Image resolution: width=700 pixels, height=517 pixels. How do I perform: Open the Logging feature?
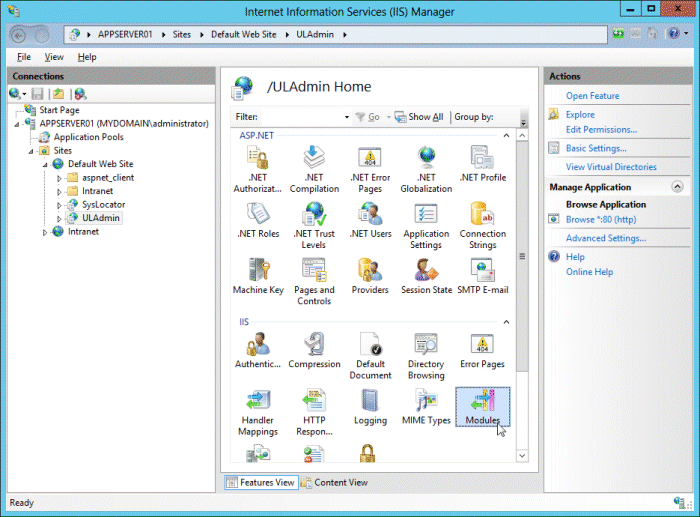pos(370,407)
